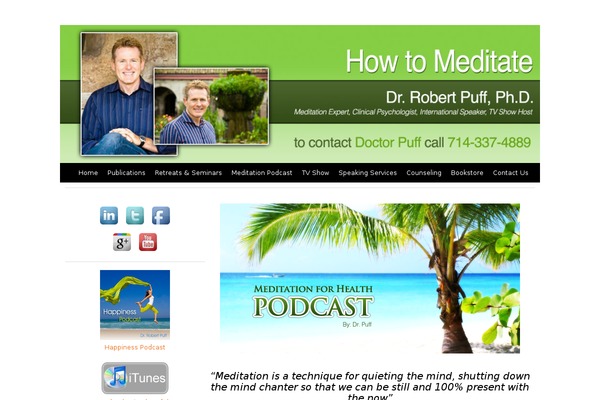Click Contact Us in navigation bar
Image resolution: width=600 pixels, height=400 pixels.
[x=510, y=173]
